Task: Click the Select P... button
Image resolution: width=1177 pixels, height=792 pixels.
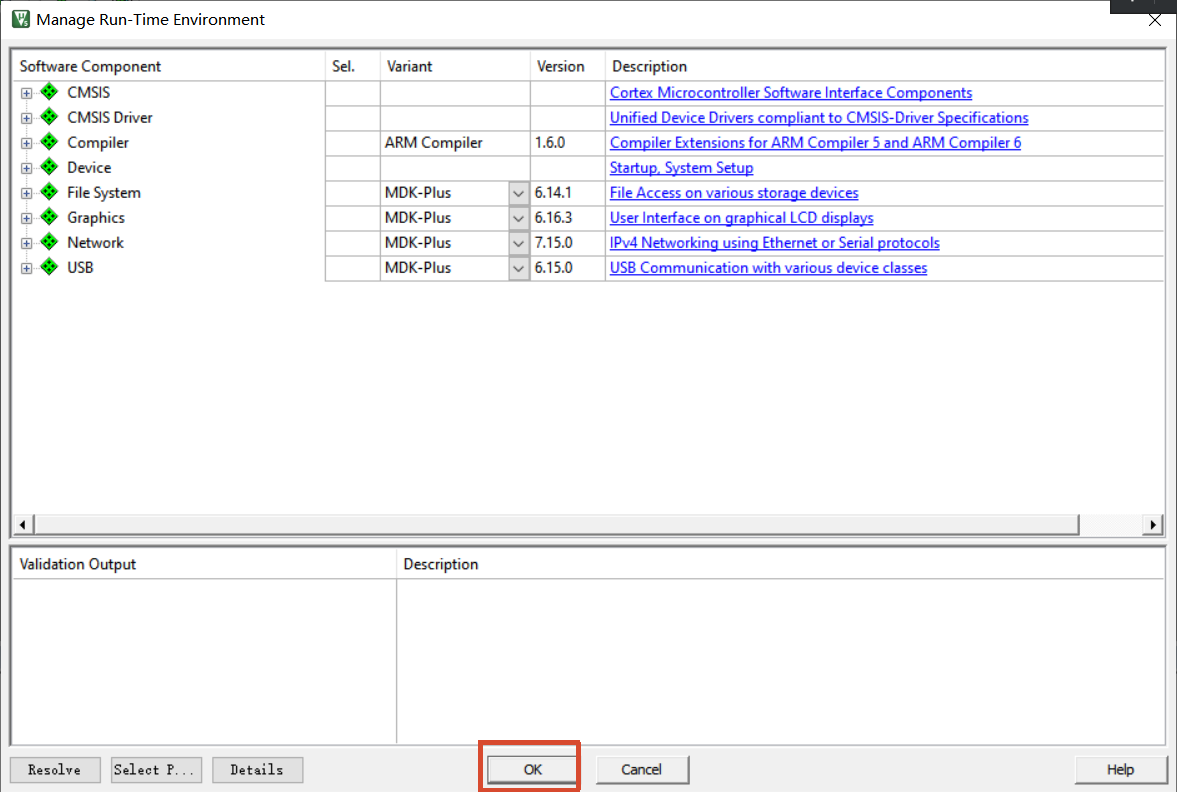Action: (x=156, y=769)
